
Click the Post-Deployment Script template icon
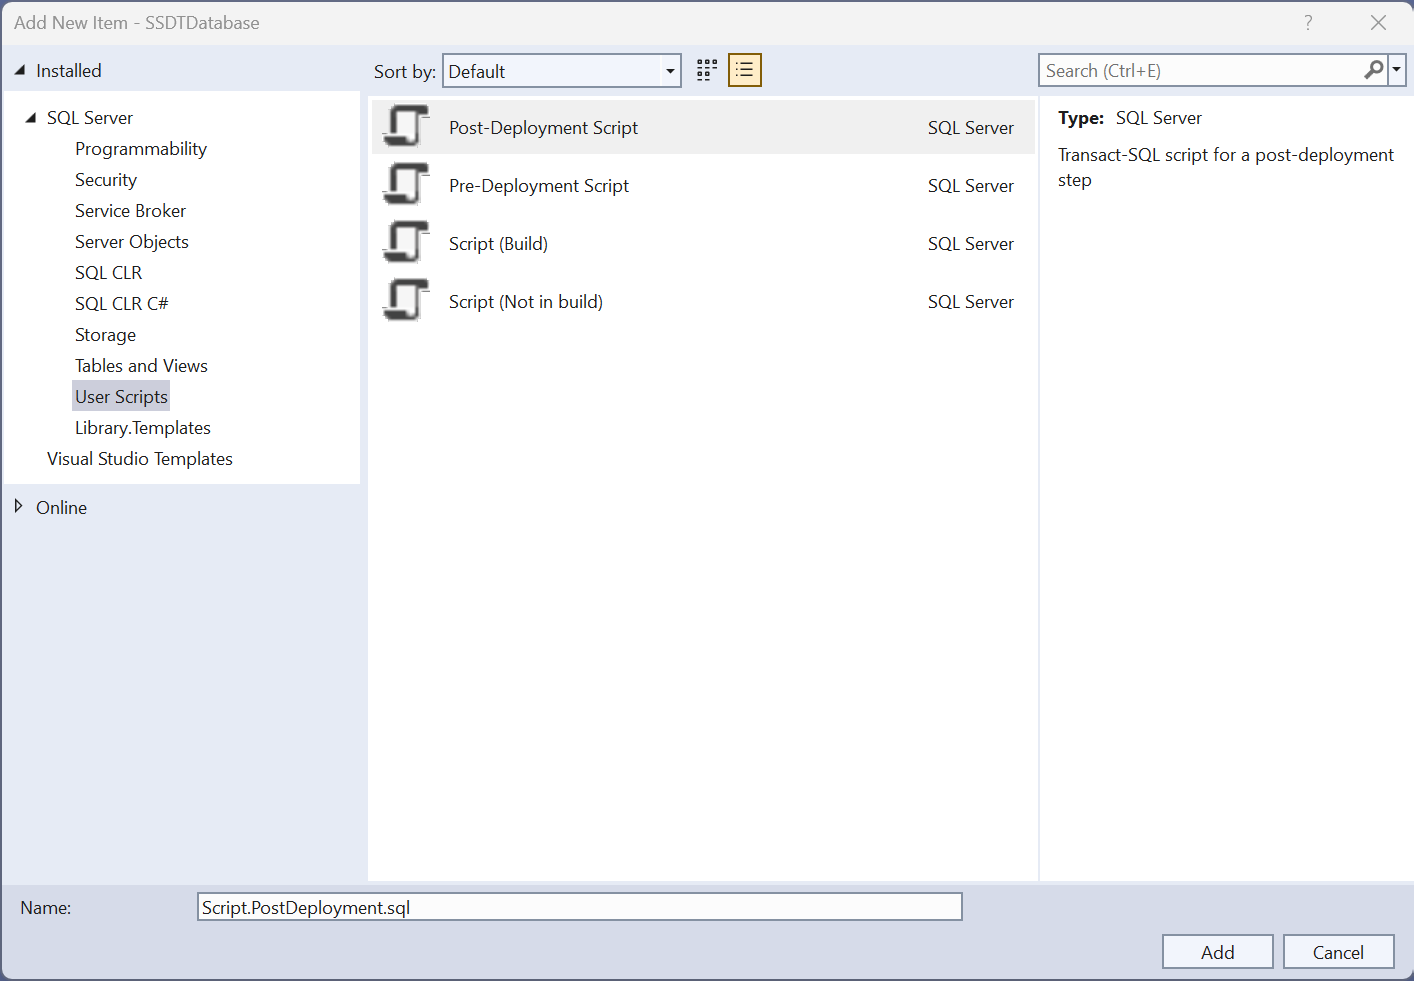[x=404, y=127]
